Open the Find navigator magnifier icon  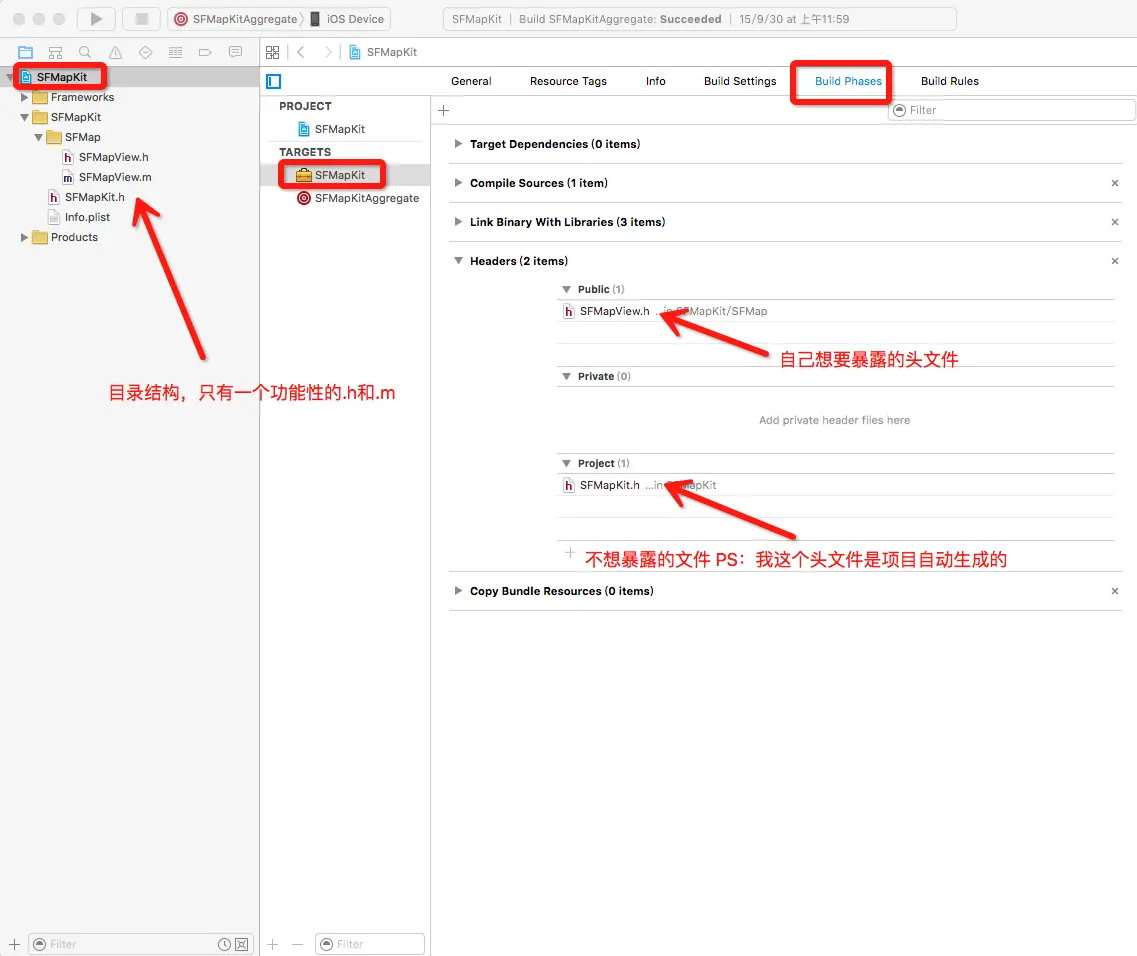point(85,52)
